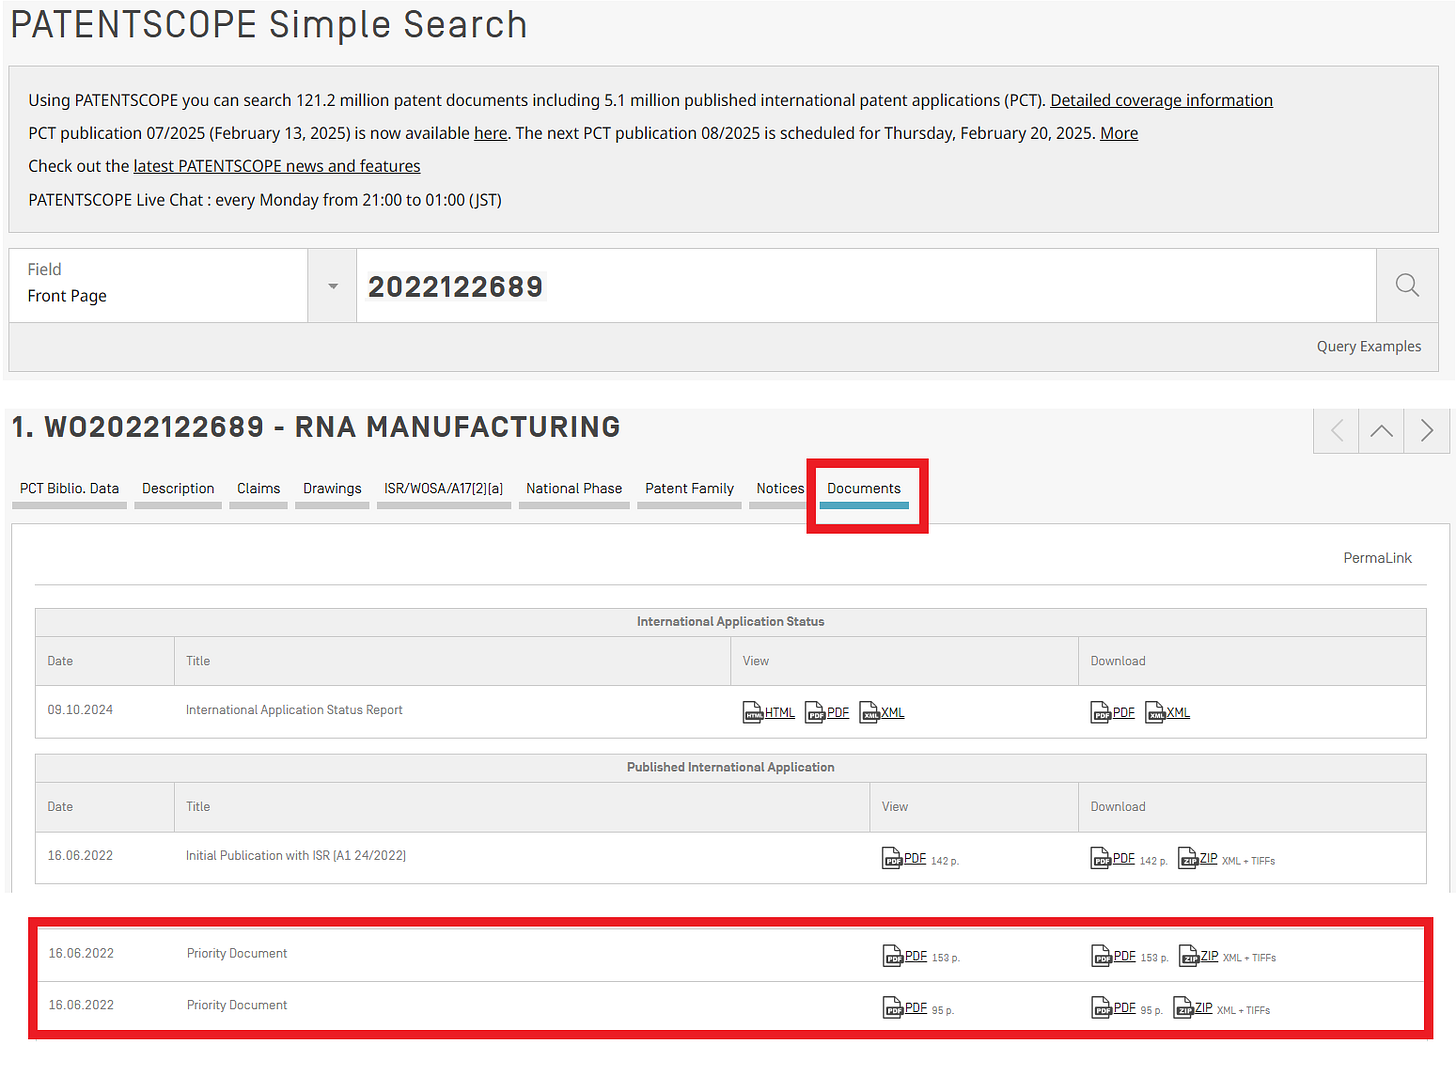Screen dimensions: 1456x1088
Task: Click the date 09.10.2024
Action: (x=80, y=710)
